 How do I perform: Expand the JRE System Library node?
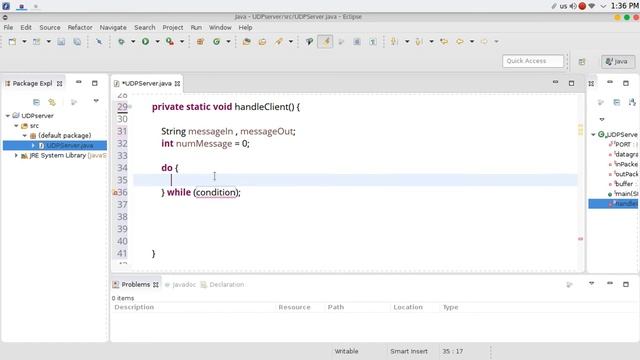pyautogui.click(x=16, y=156)
